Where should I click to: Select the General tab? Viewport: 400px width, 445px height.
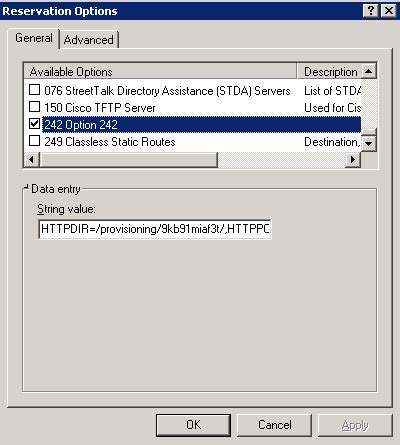point(34,38)
